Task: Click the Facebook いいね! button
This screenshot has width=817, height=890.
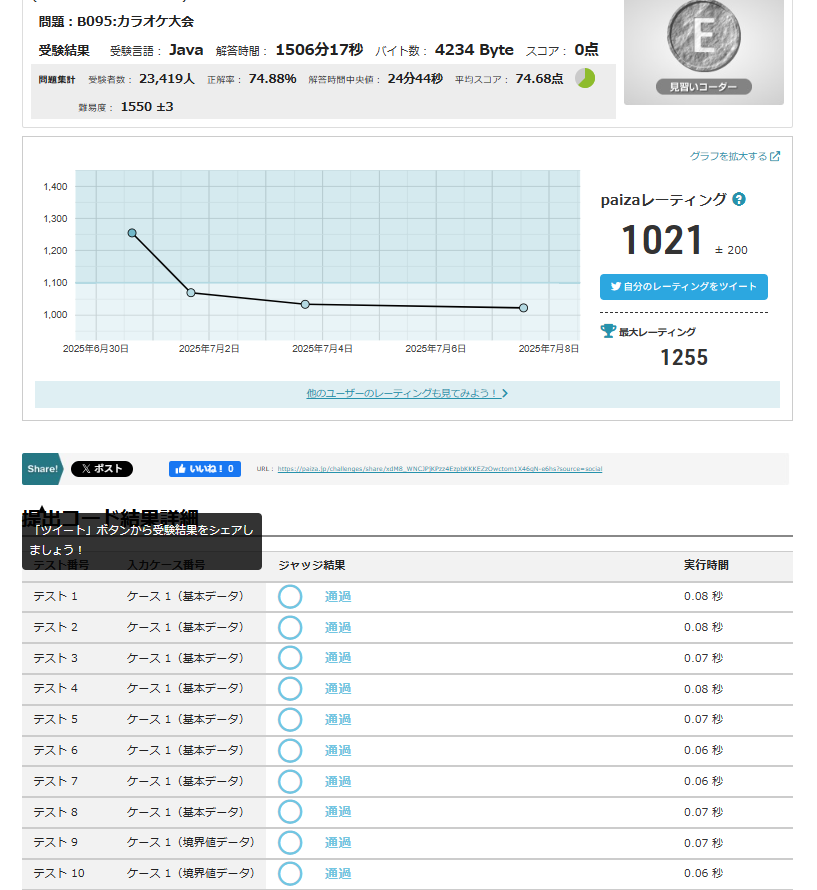Action: pos(205,469)
